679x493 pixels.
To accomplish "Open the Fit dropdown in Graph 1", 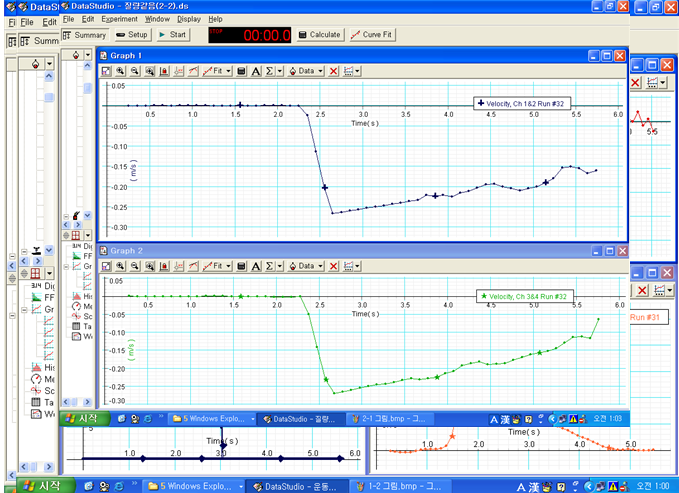I will [217, 71].
